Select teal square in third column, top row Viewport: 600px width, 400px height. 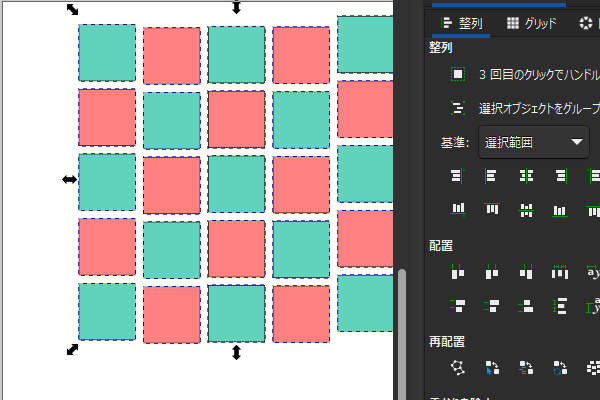coord(236,54)
